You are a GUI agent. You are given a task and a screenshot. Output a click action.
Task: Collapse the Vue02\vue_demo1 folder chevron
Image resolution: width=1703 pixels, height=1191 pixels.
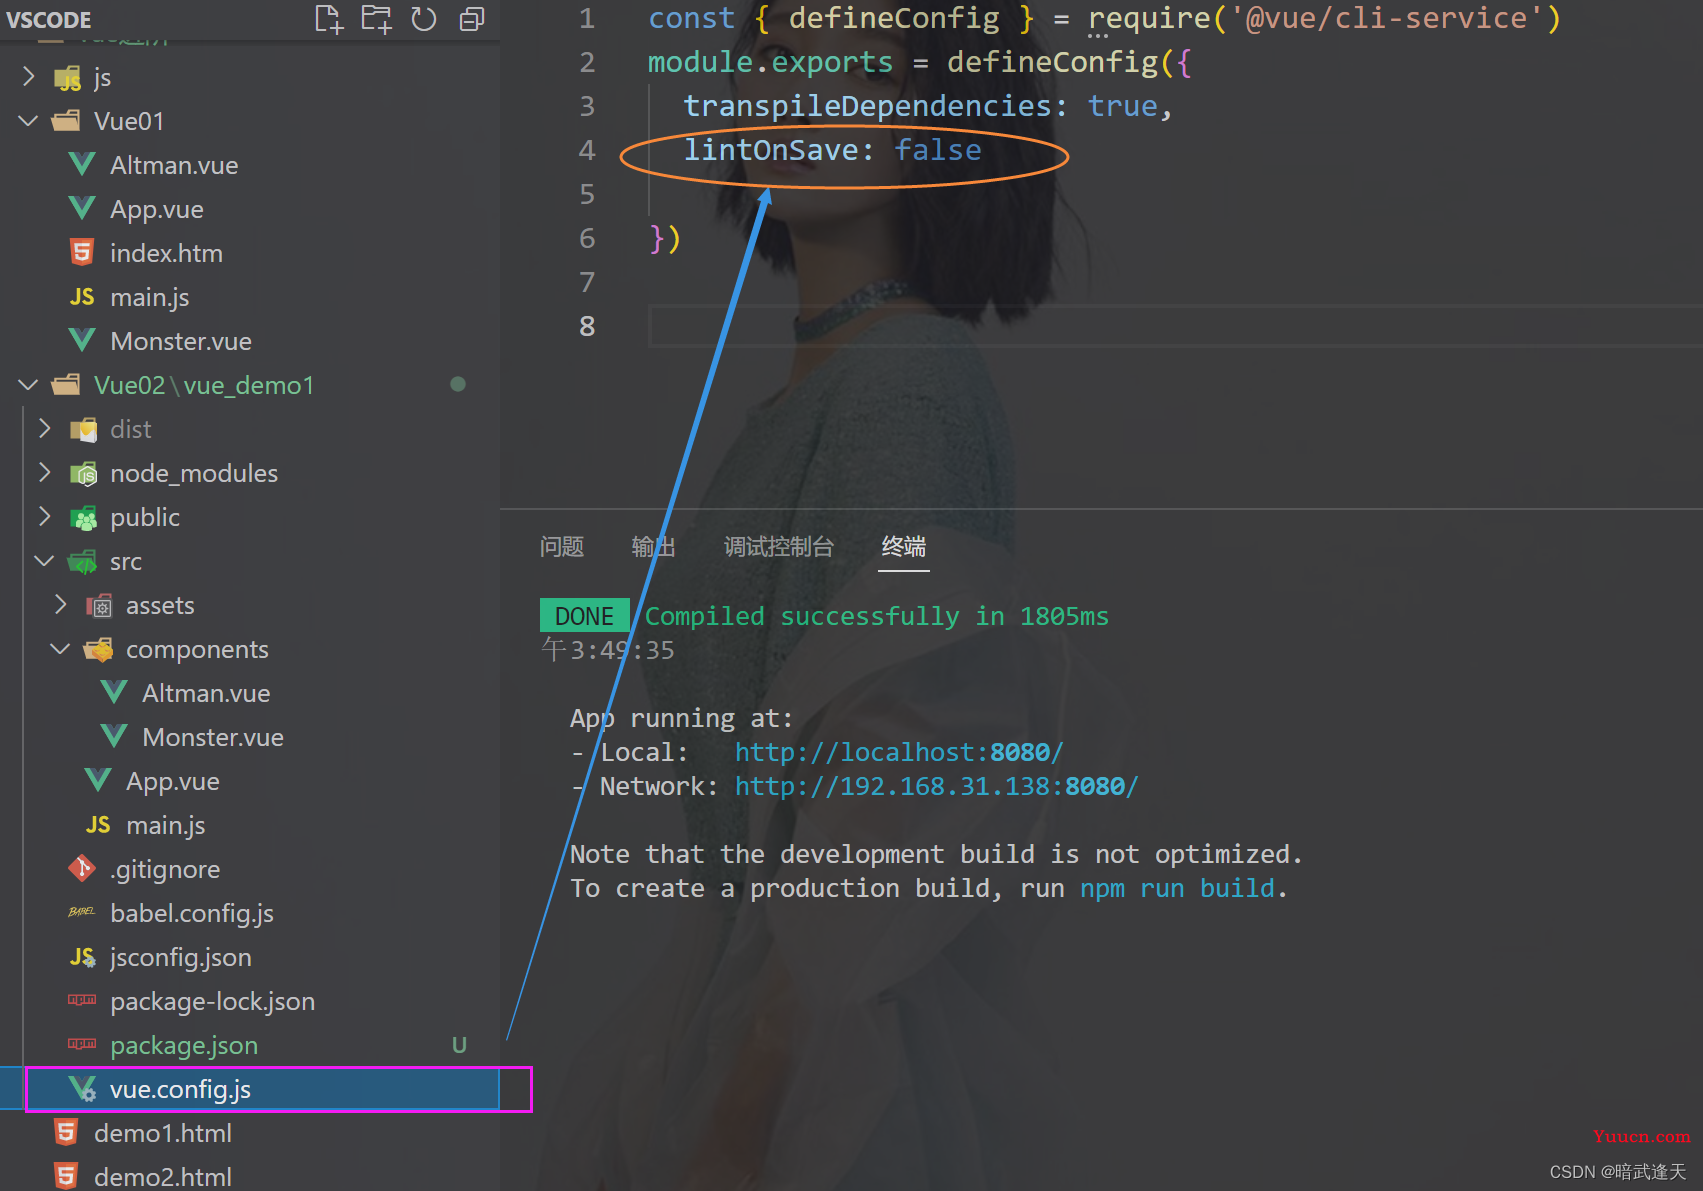pyautogui.click(x=29, y=385)
